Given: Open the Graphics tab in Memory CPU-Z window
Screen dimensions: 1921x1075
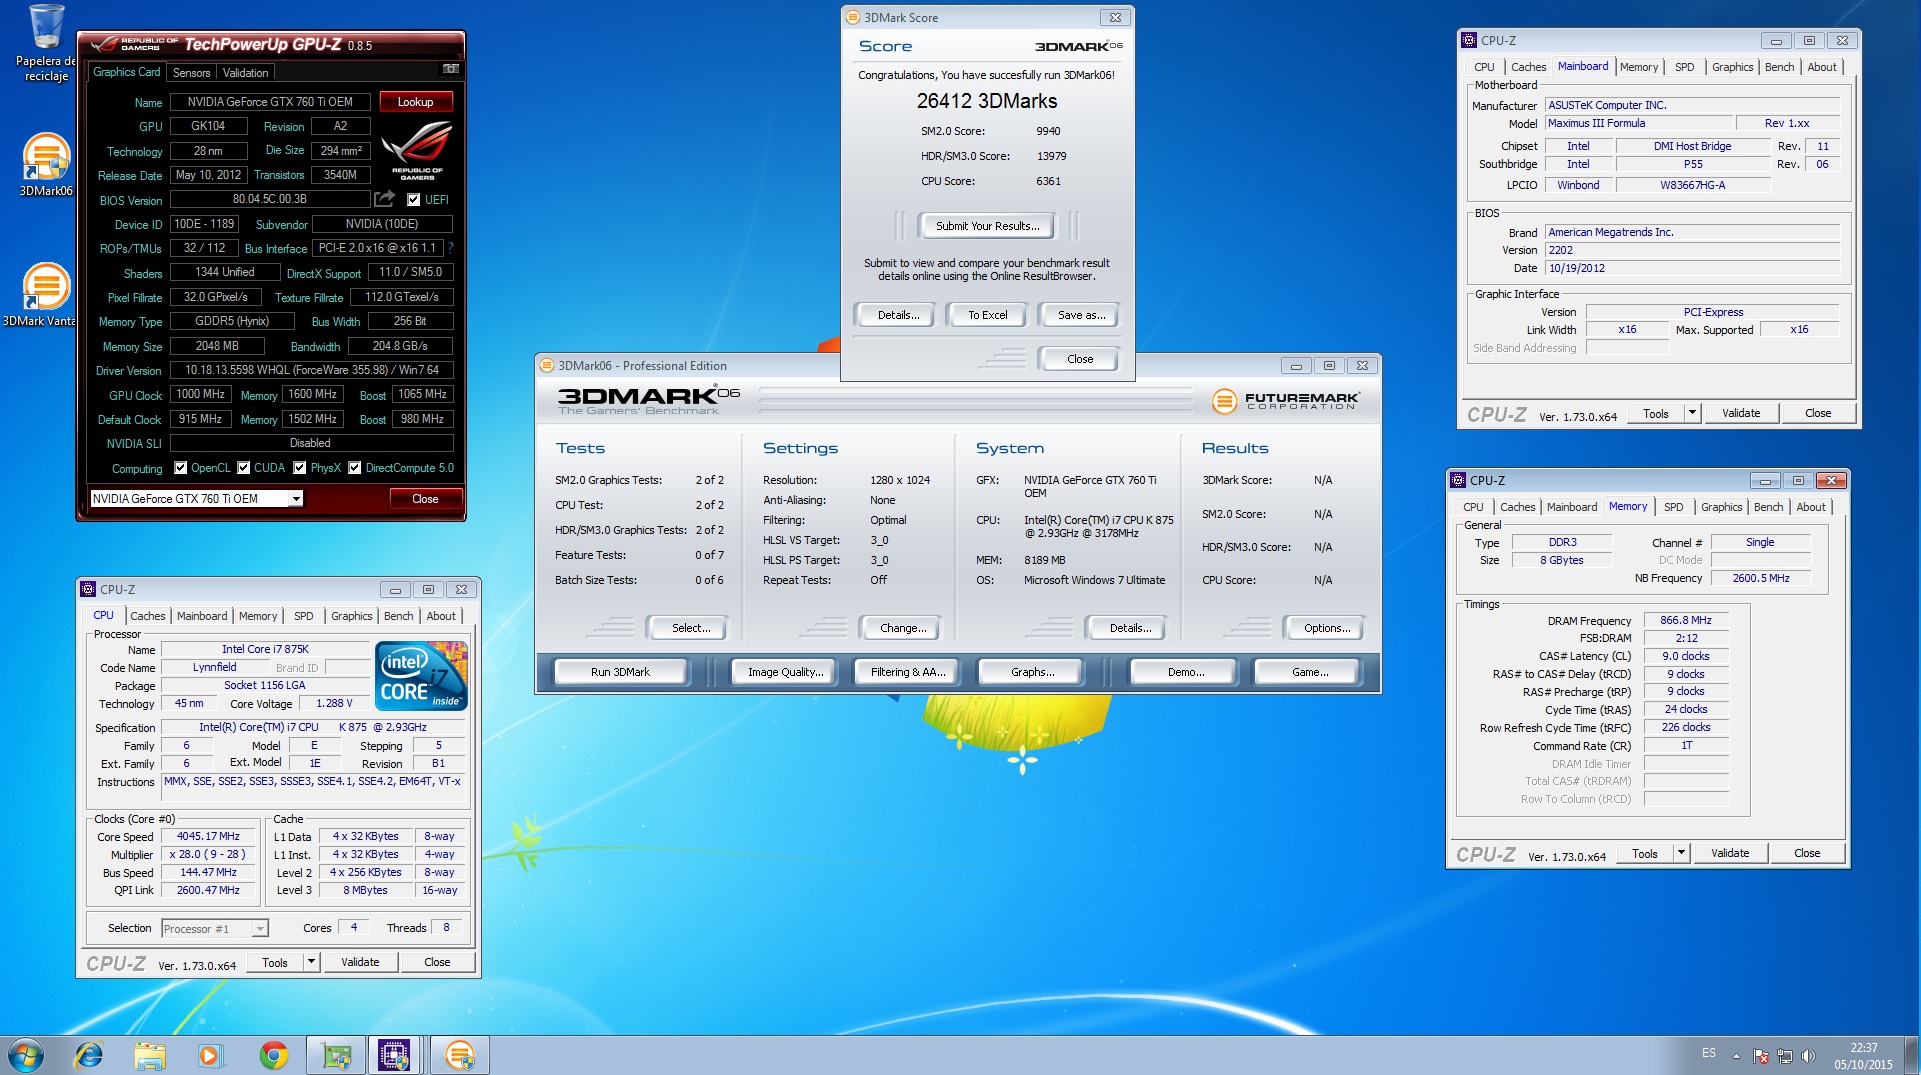Looking at the screenshot, I should tap(1721, 507).
